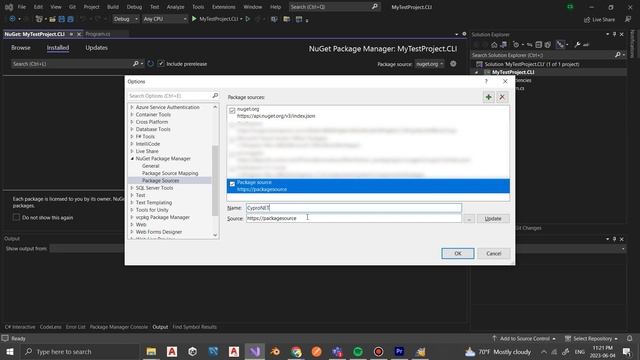
Task: Open Visual Studio from the taskbar
Action: pyautogui.click(x=255, y=351)
